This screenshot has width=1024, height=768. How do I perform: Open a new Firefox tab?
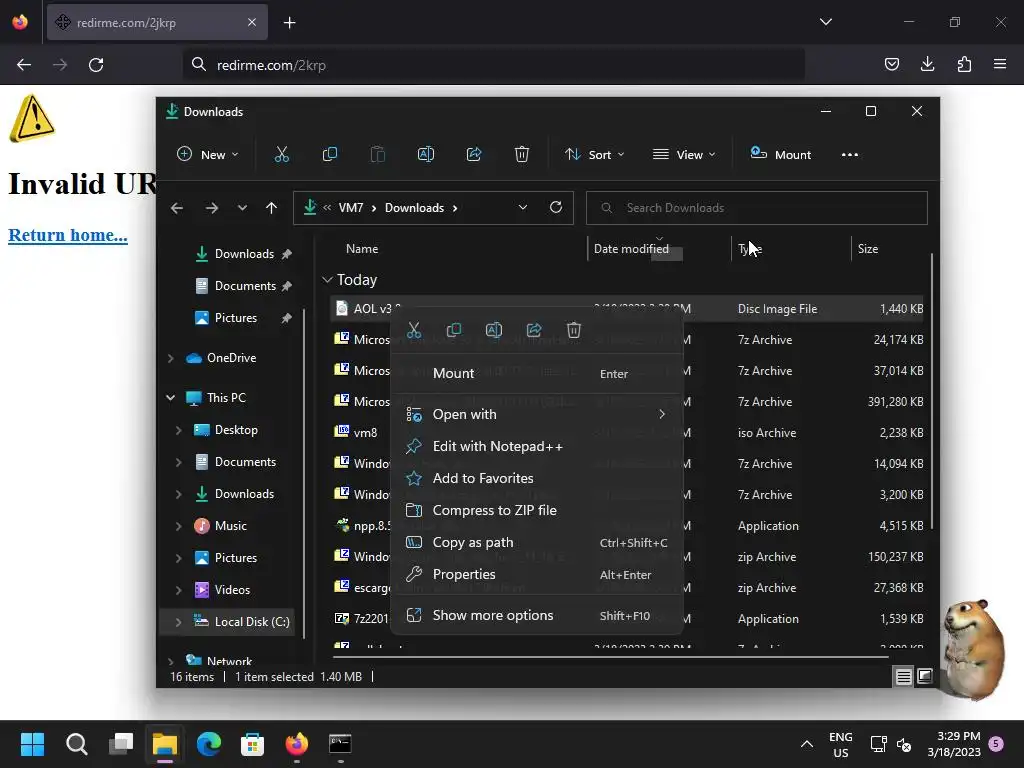pyautogui.click(x=289, y=23)
